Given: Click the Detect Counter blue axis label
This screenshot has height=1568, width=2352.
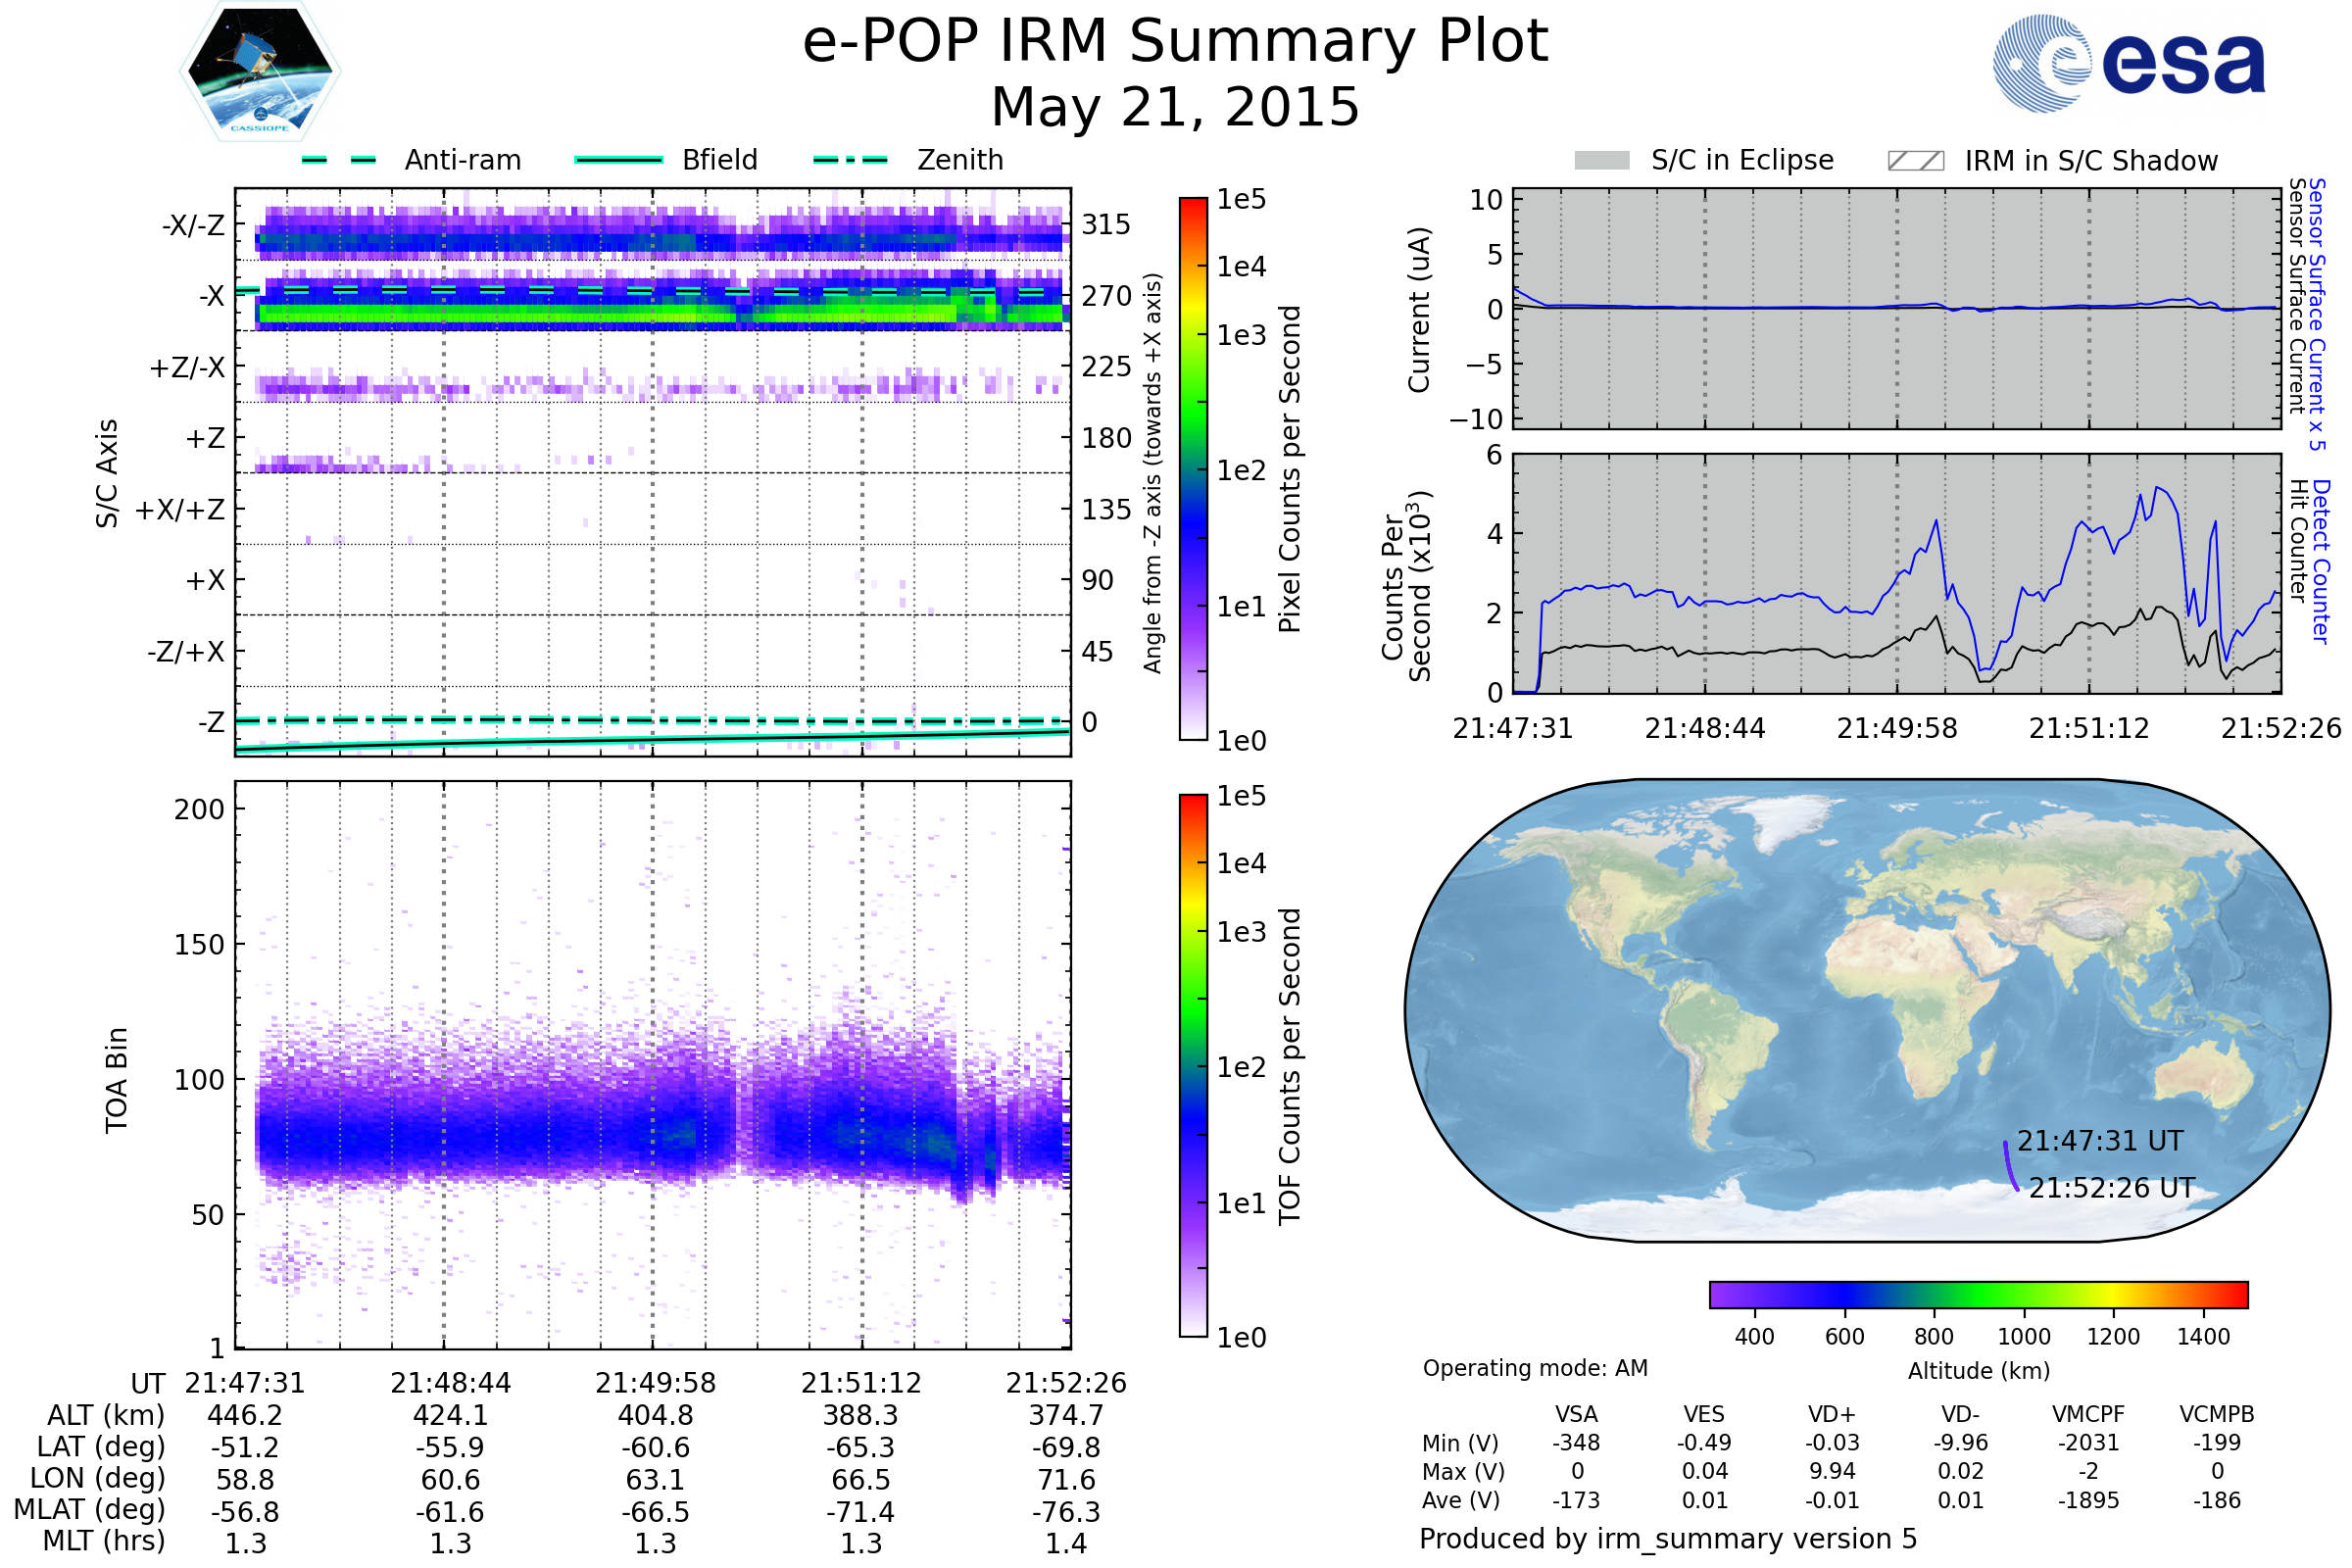Looking at the screenshot, I should (2322, 561).
